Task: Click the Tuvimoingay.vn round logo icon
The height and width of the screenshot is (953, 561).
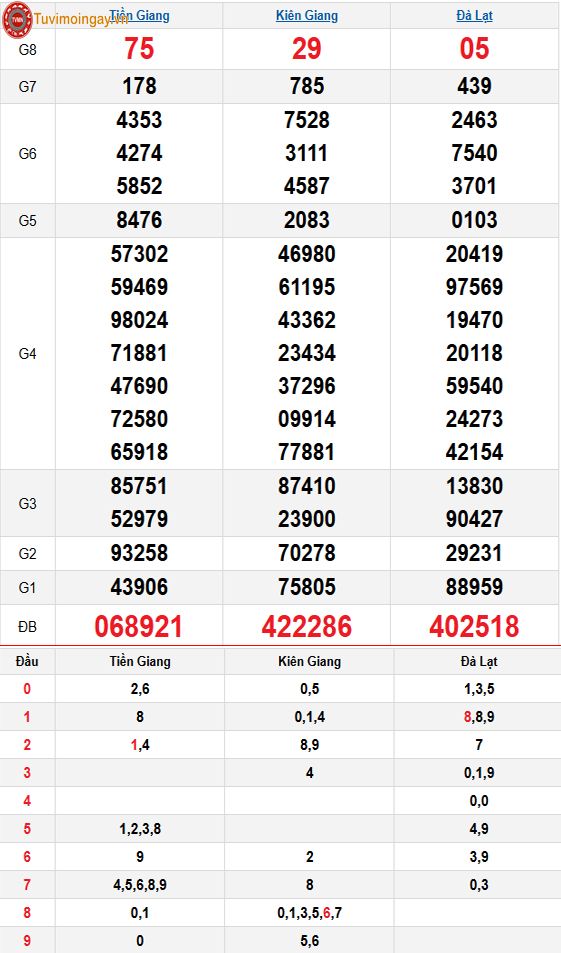Action: pos(18,19)
